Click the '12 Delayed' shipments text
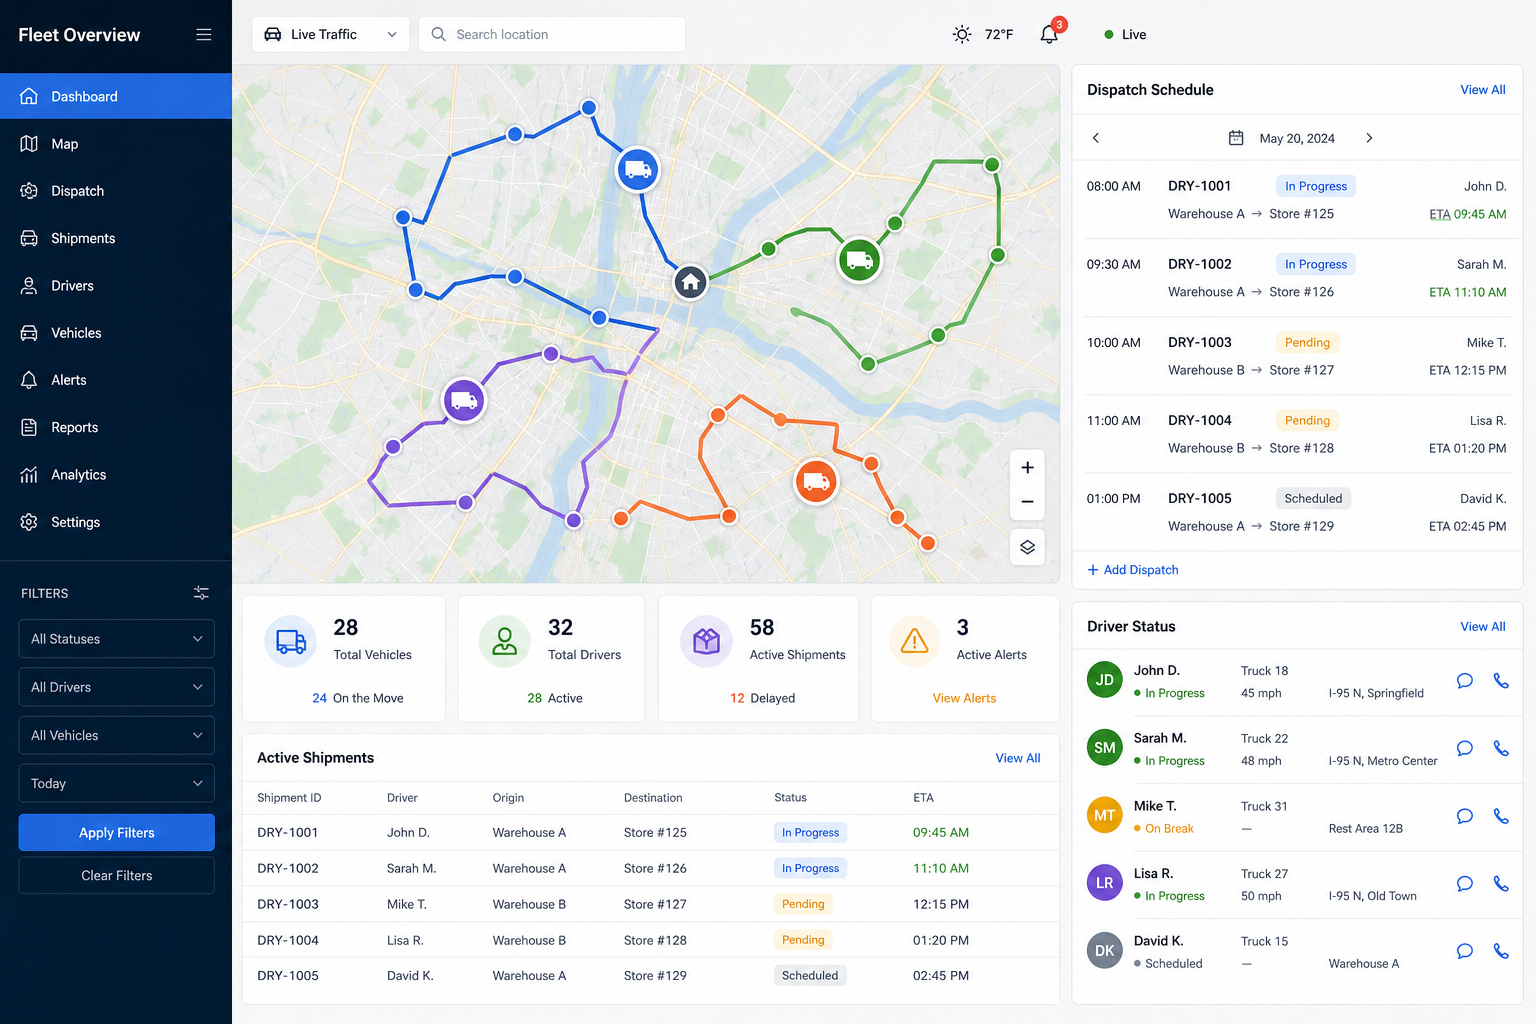Image resolution: width=1536 pixels, height=1024 pixels. 762,698
